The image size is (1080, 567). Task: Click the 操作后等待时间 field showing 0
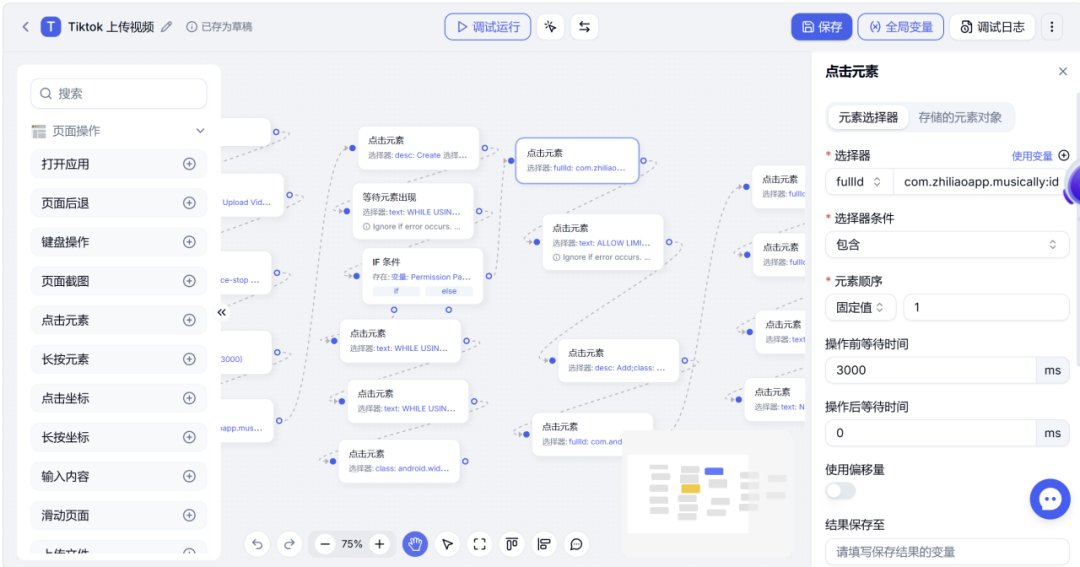931,433
